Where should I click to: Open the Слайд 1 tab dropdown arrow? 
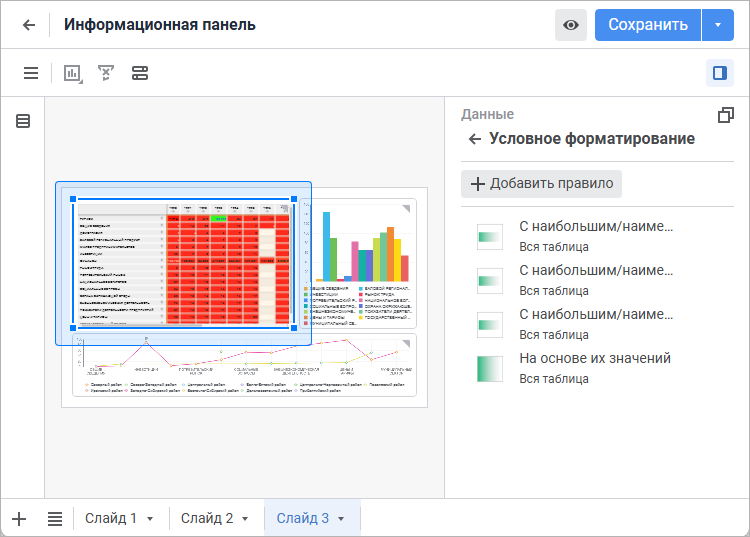(150, 519)
